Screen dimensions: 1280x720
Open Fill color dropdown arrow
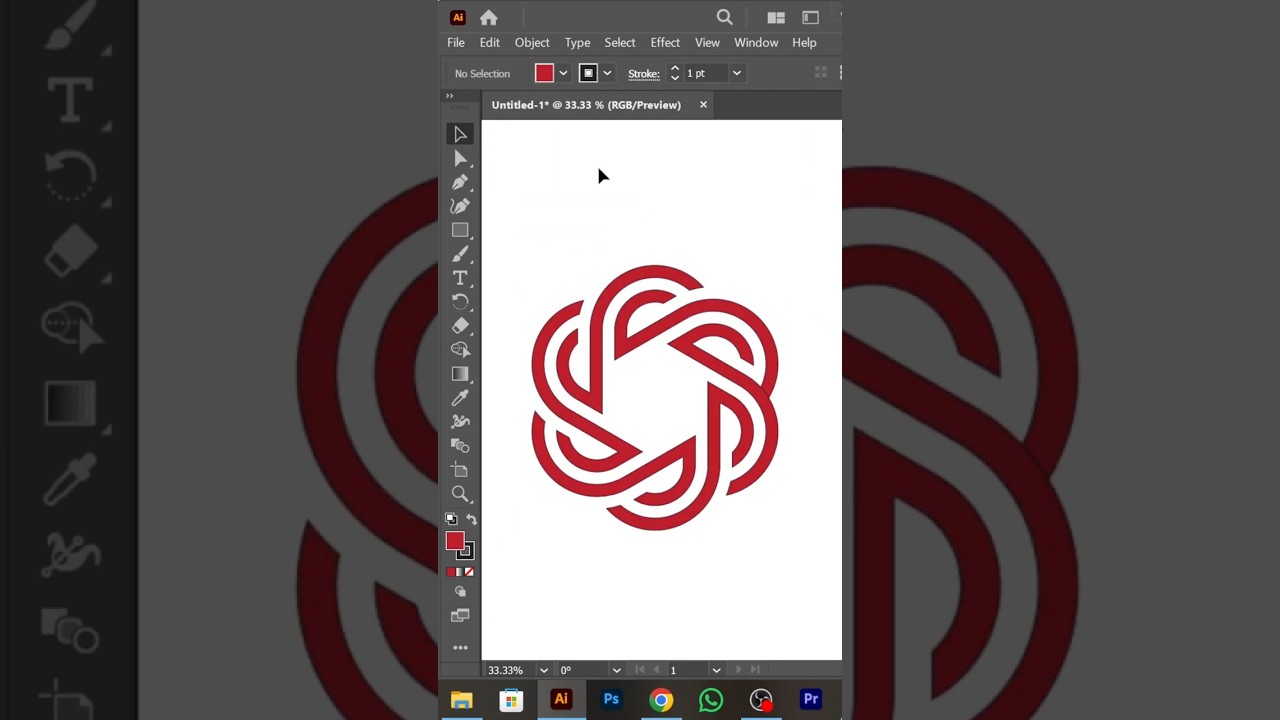click(x=563, y=73)
